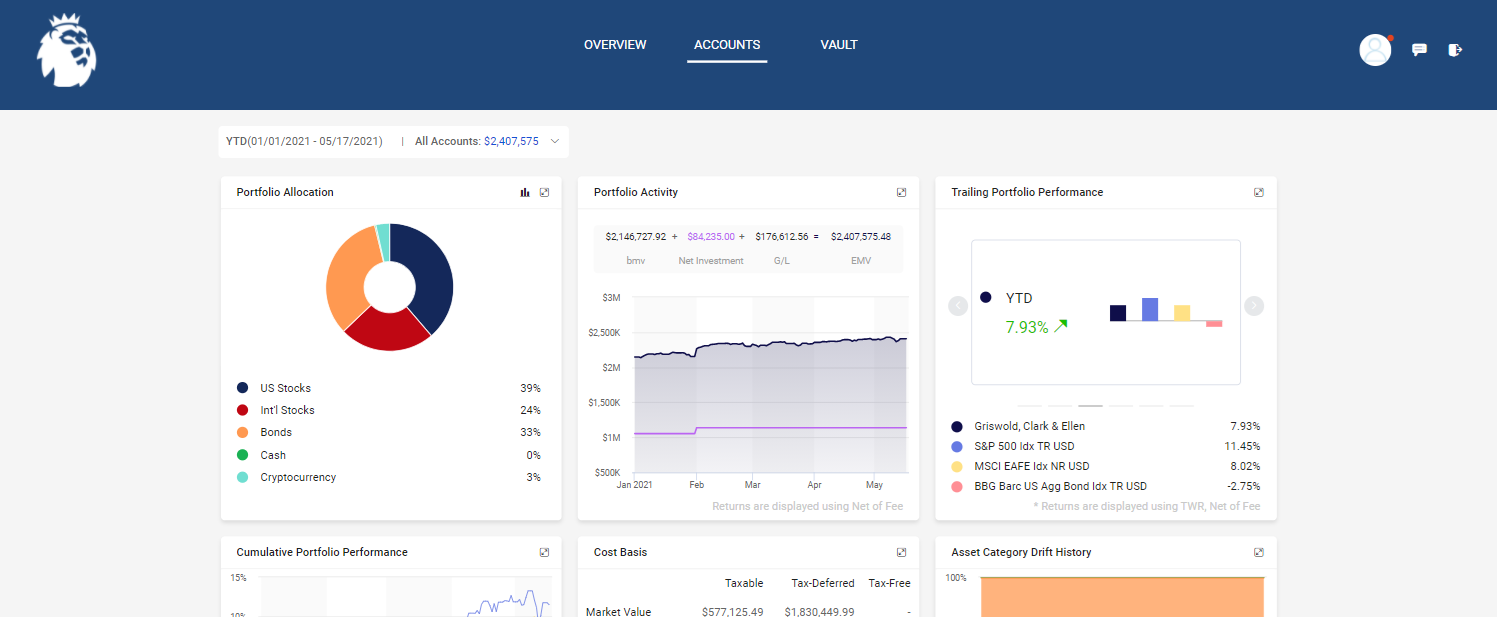The height and width of the screenshot is (621, 1497).
Task: Select a carousel pagination dot below performance chart
Action: 1089,405
